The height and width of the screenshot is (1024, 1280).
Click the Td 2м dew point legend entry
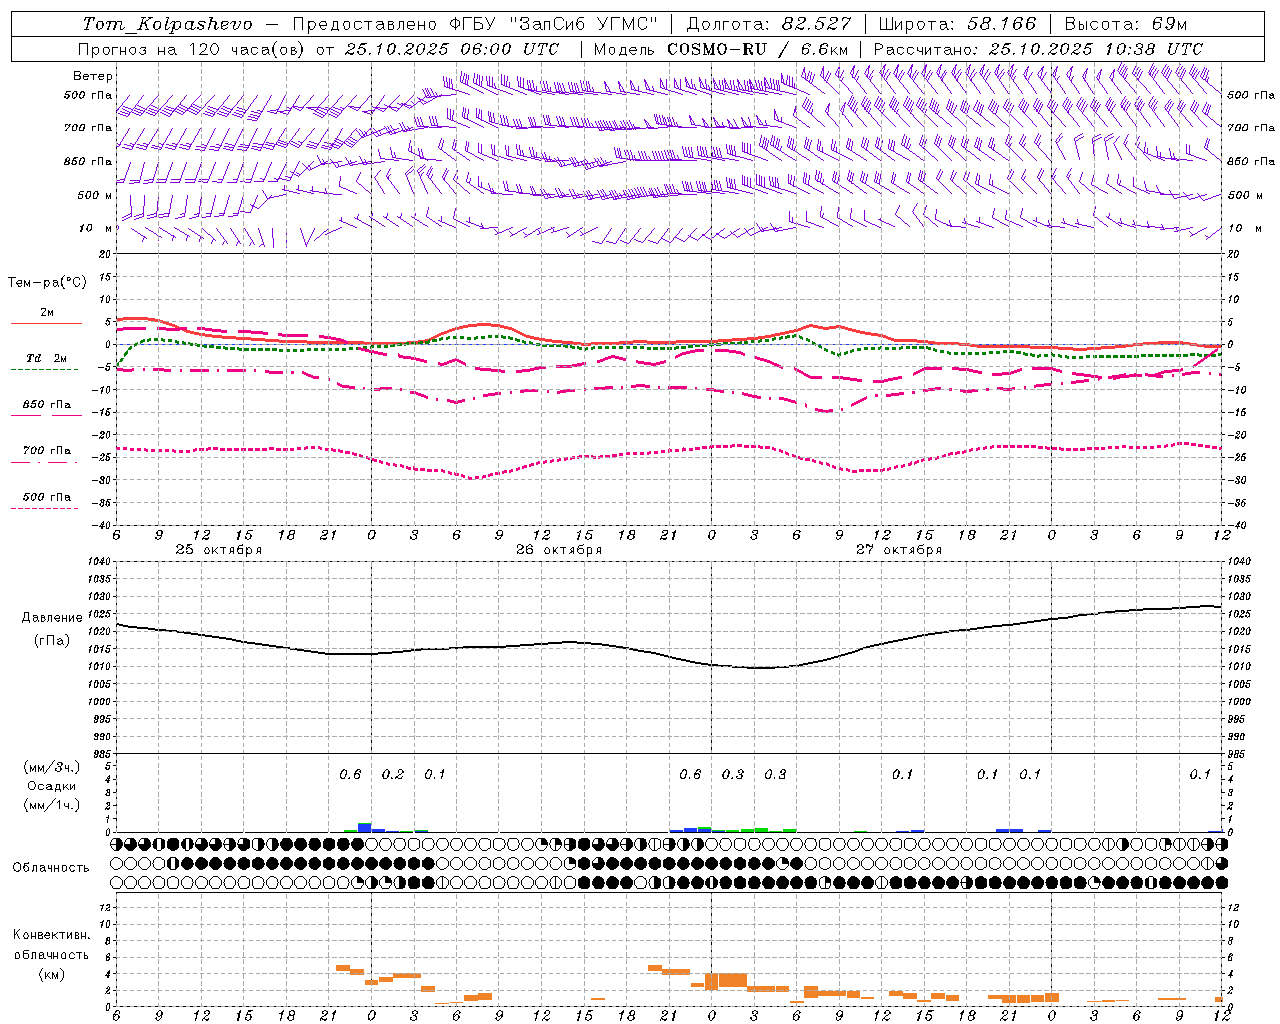(x=47, y=358)
